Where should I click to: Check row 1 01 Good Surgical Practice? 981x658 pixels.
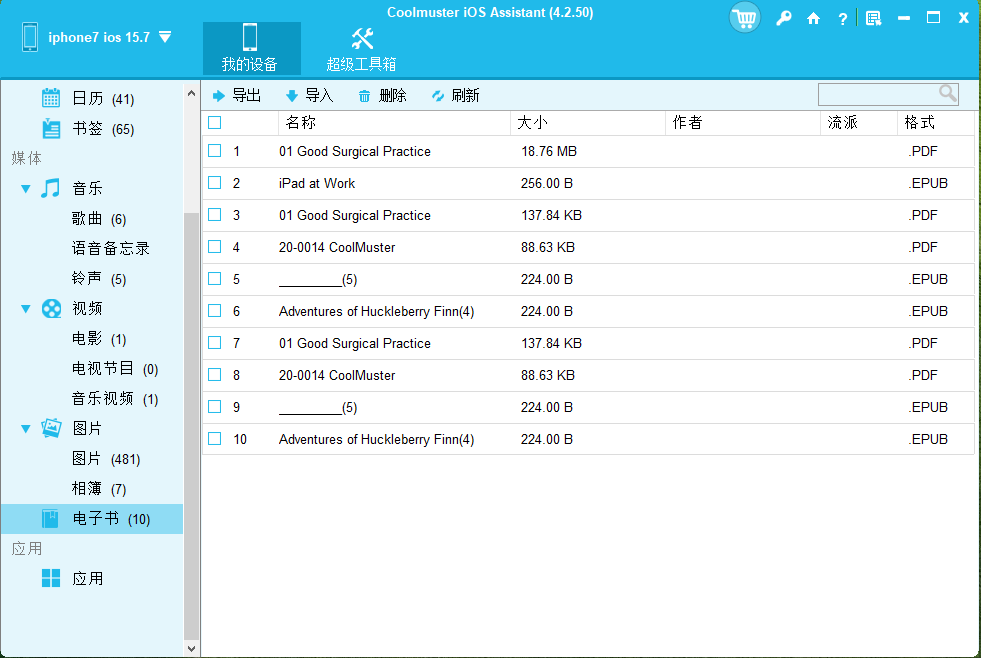[x=215, y=151]
